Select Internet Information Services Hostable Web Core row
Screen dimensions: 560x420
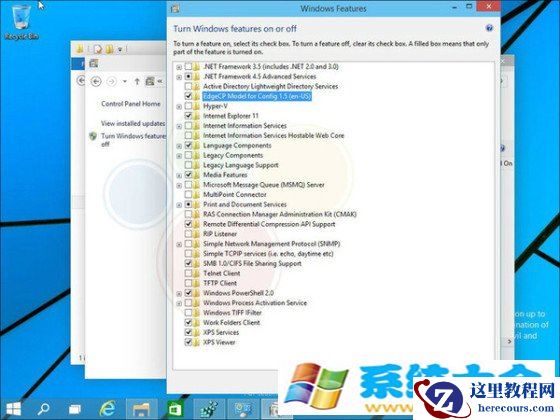[x=274, y=135]
